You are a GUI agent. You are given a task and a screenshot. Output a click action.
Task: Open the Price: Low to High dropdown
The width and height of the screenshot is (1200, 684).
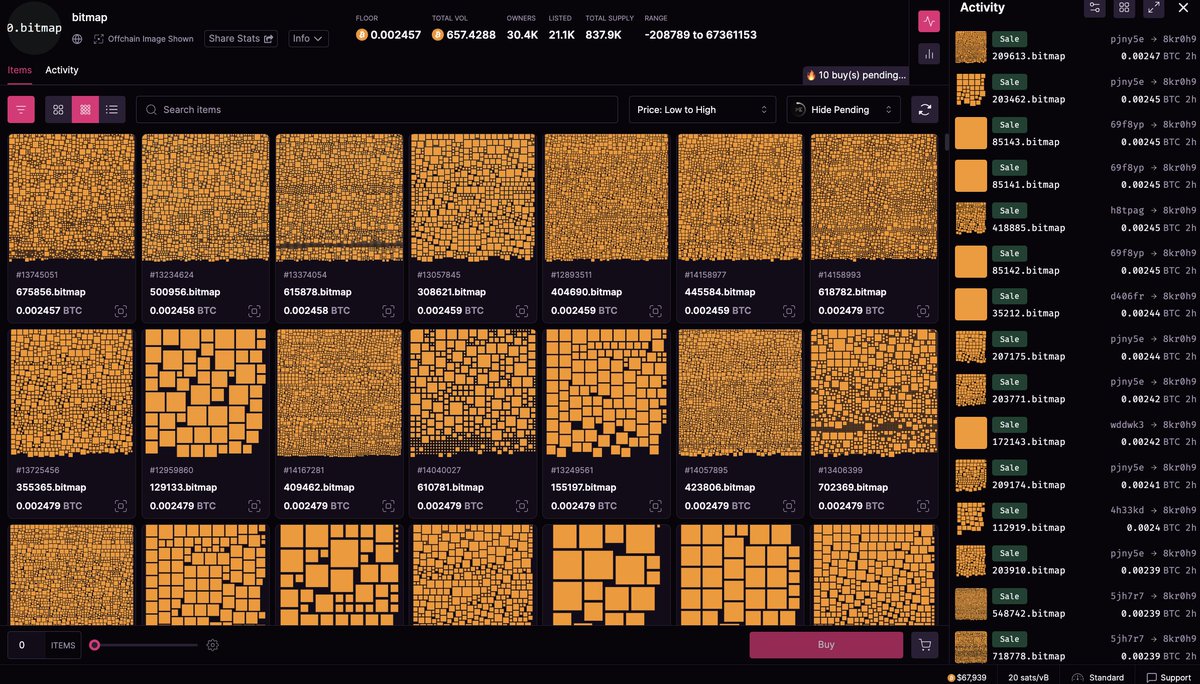[x=703, y=110]
